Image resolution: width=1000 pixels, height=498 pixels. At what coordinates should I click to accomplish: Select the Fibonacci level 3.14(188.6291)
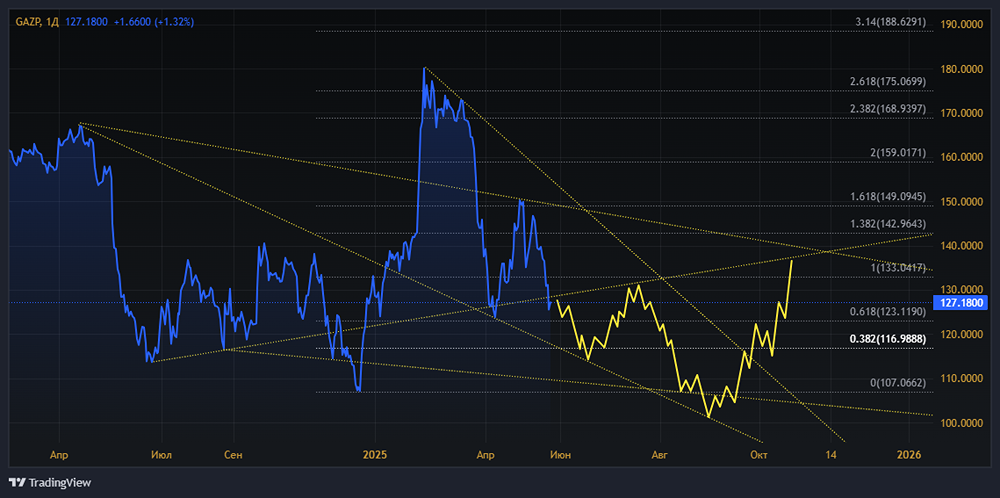pyautogui.click(x=890, y=22)
